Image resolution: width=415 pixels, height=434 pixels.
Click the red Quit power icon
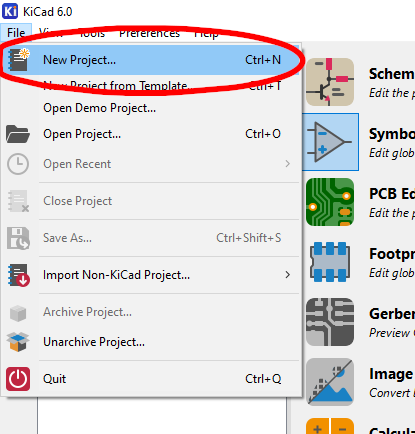(18, 379)
